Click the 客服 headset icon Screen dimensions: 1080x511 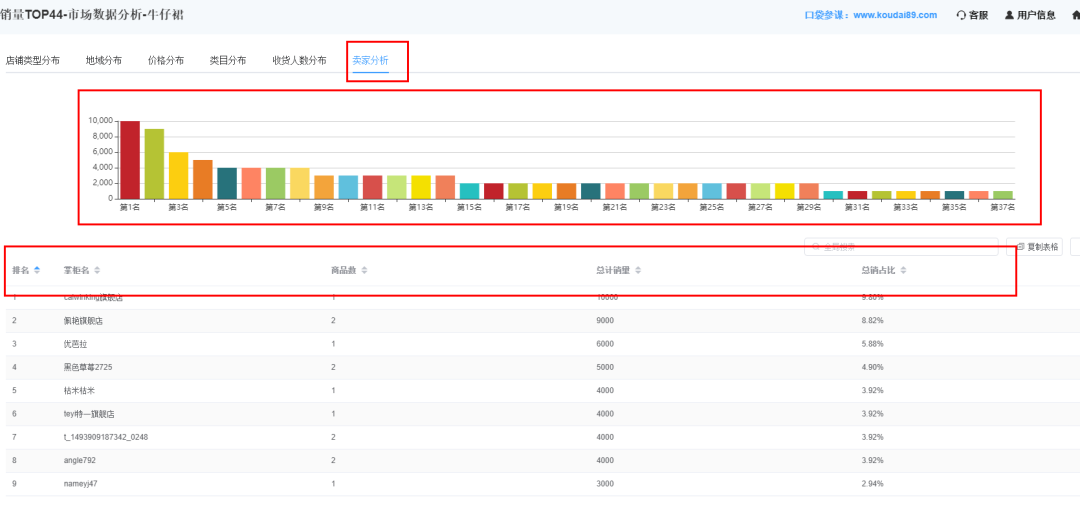click(x=961, y=15)
